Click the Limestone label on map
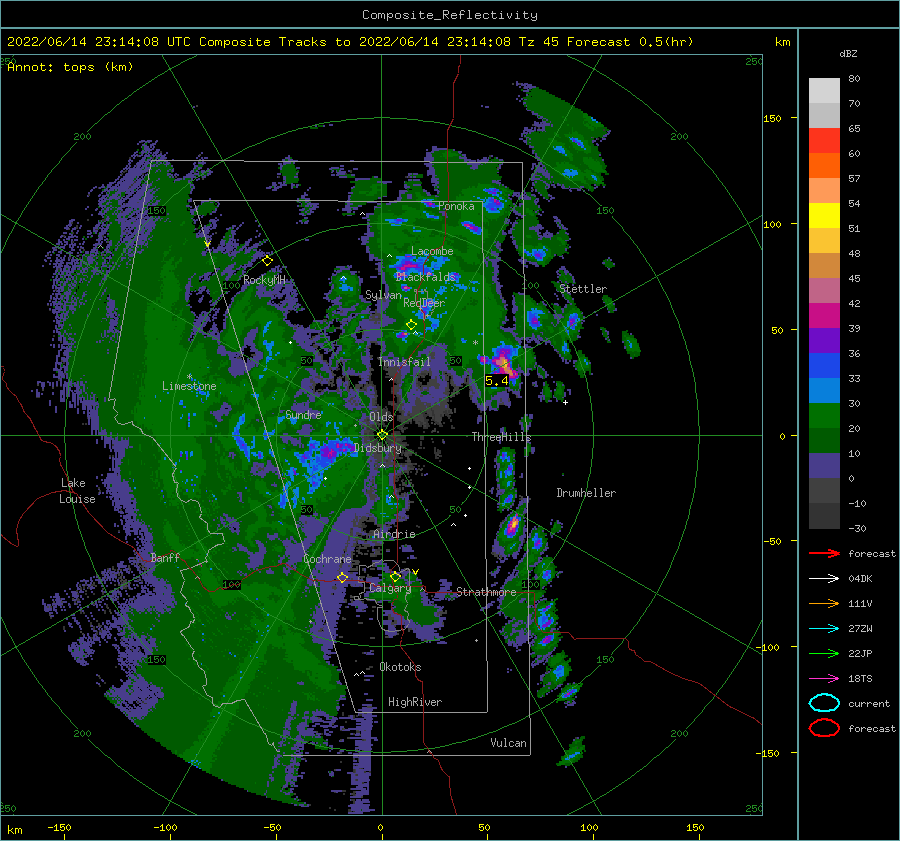The width and height of the screenshot is (900, 841). pos(189,386)
